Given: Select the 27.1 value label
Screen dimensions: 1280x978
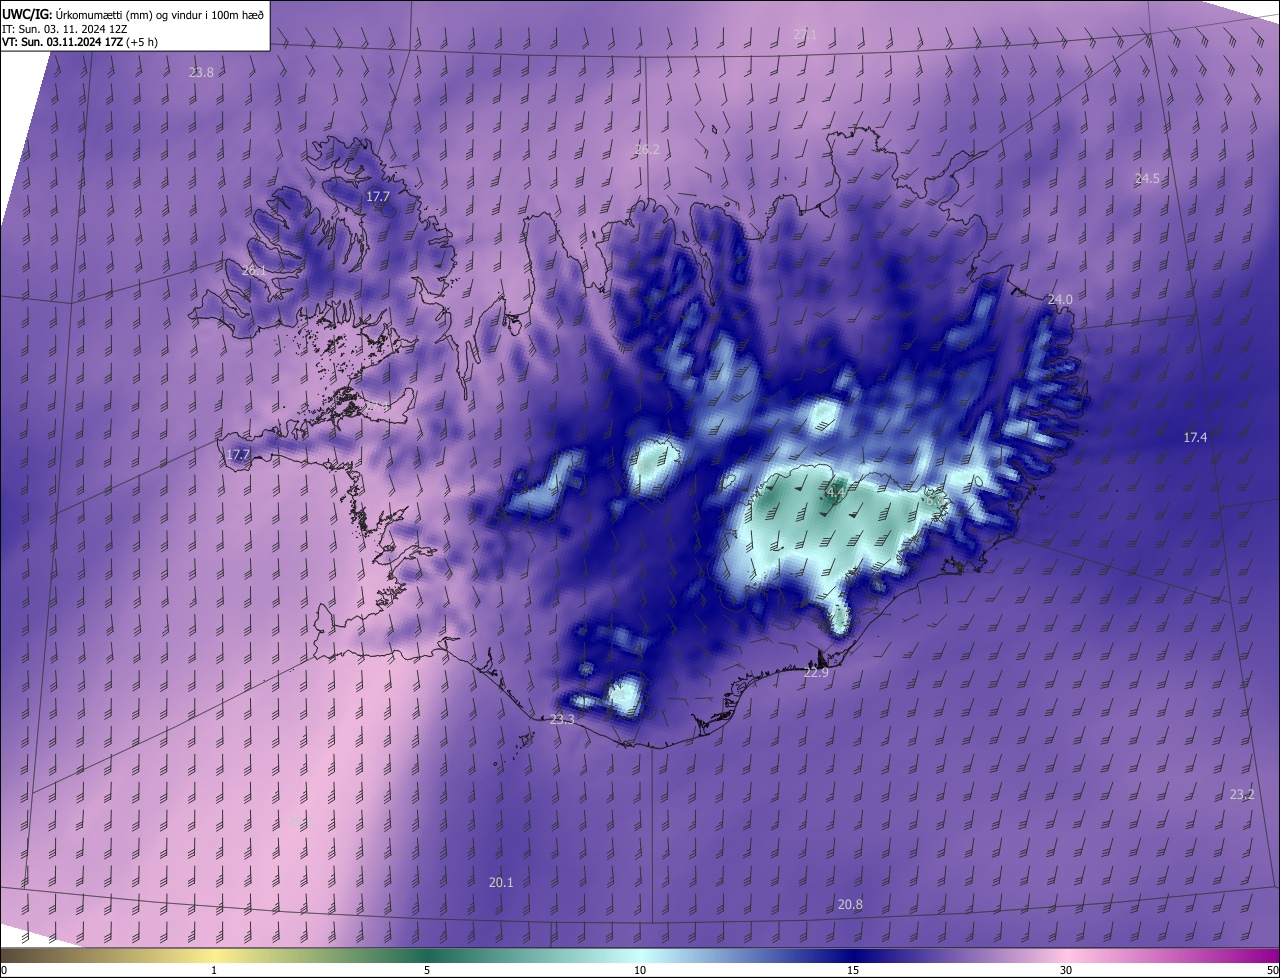Looking at the screenshot, I should 805,34.
